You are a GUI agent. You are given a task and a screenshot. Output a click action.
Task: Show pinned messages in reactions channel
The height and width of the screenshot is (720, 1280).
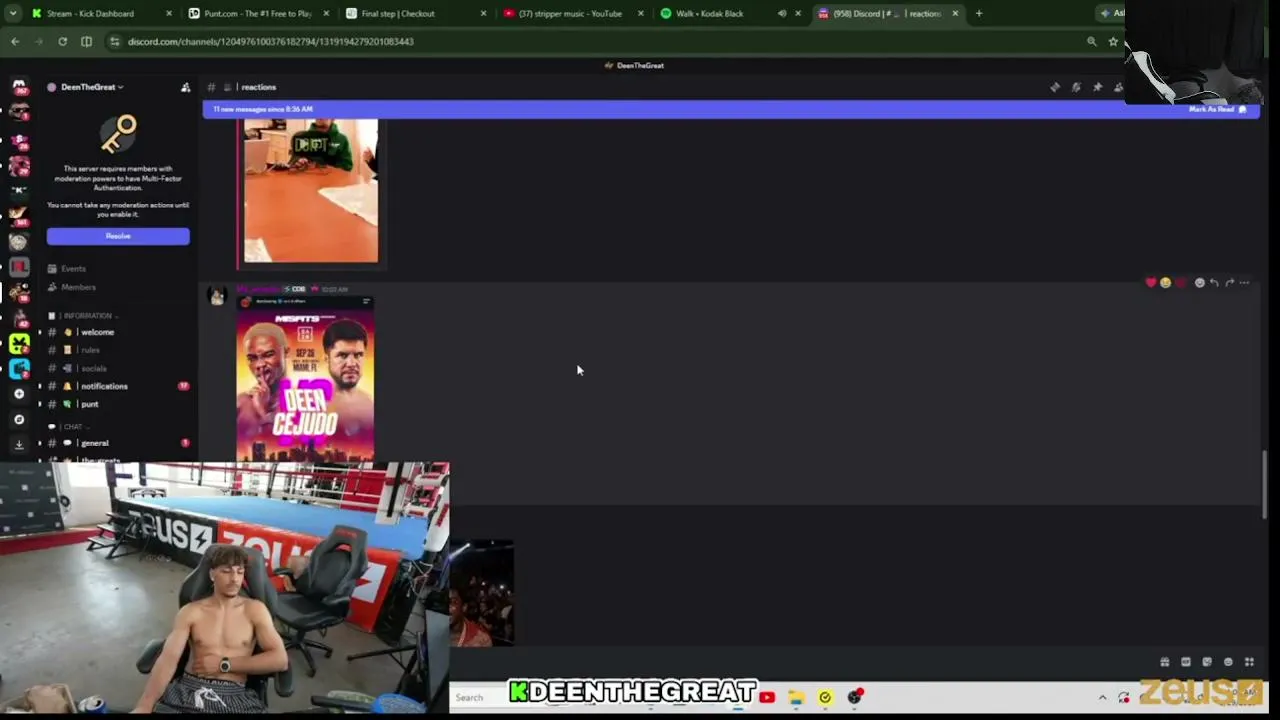point(1097,87)
